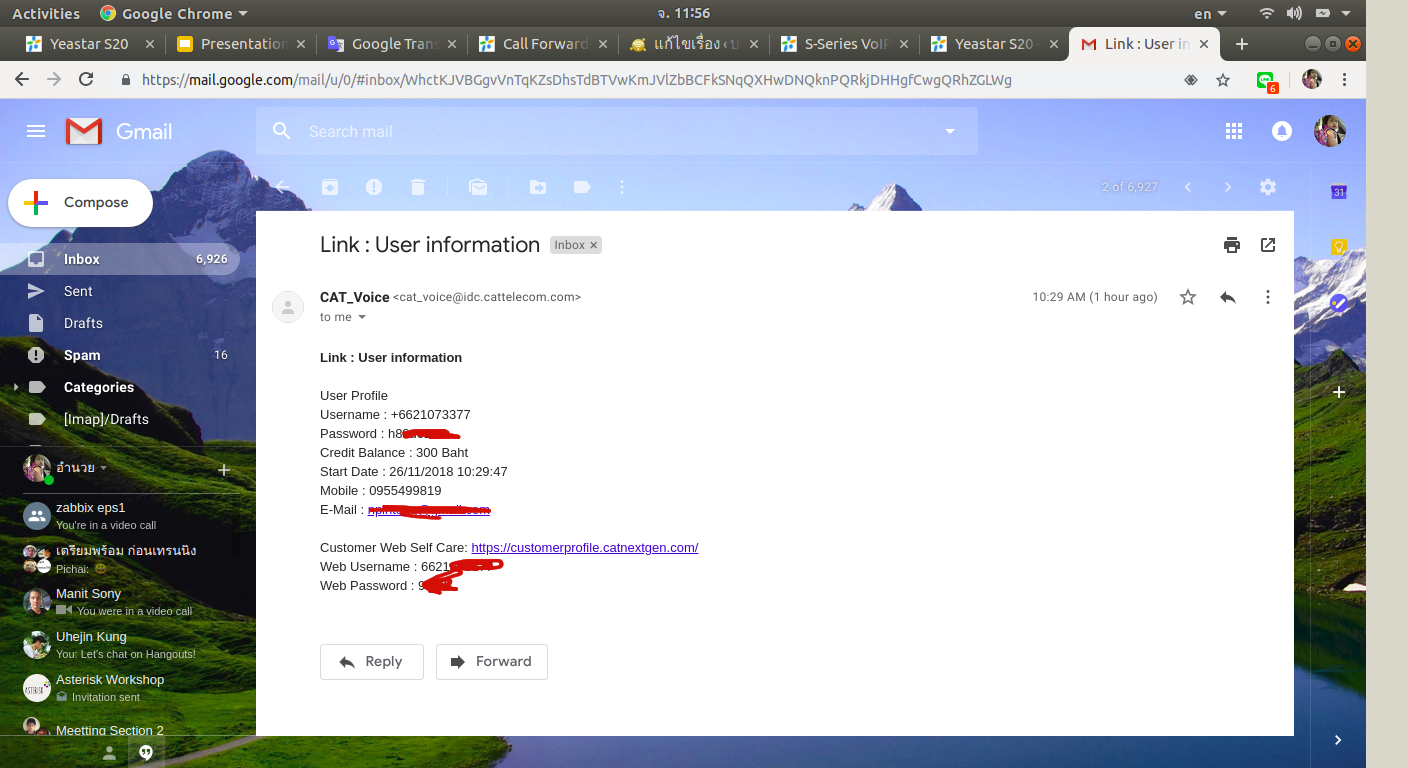
Task: Open the Activities overview
Action: click(x=46, y=13)
